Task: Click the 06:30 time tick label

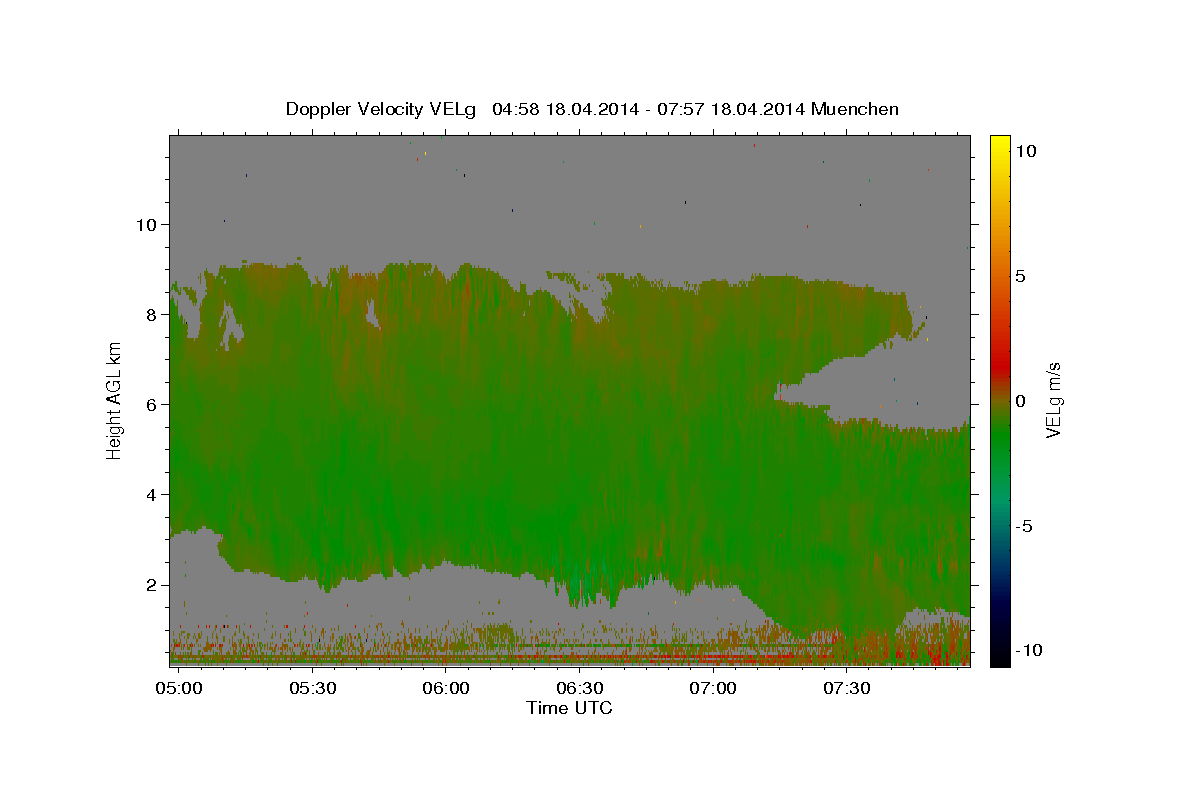Action: point(580,689)
